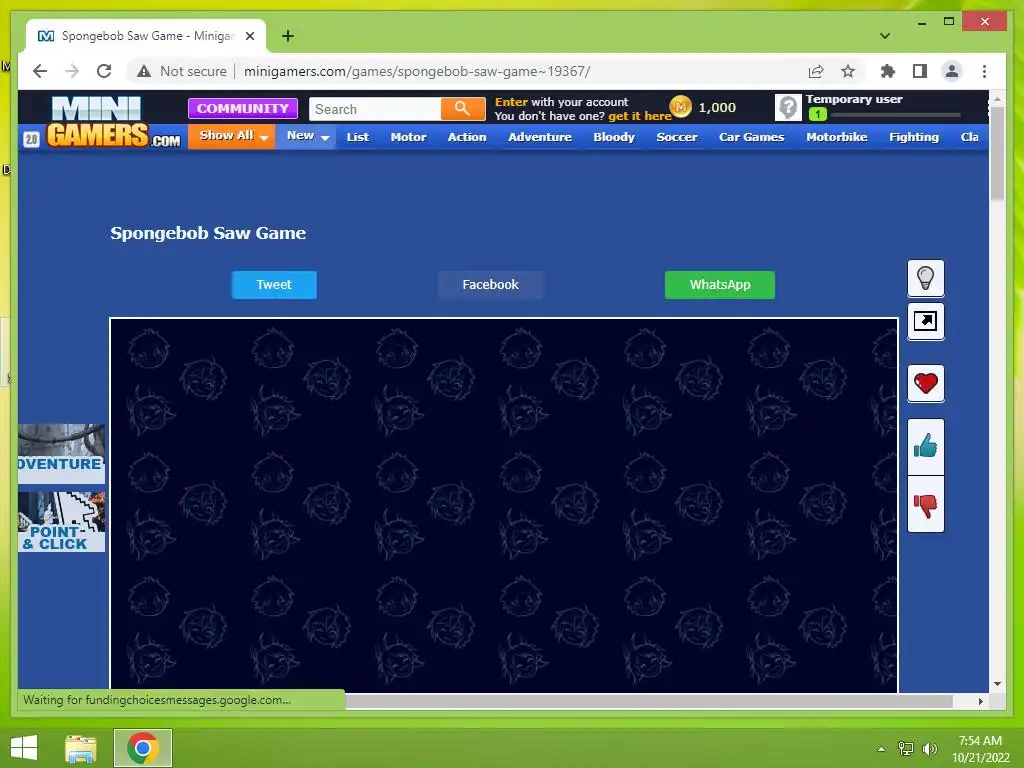Click the MiniGamers.com logo
The width and height of the screenshot is (1024, 768).
(112, 121)
